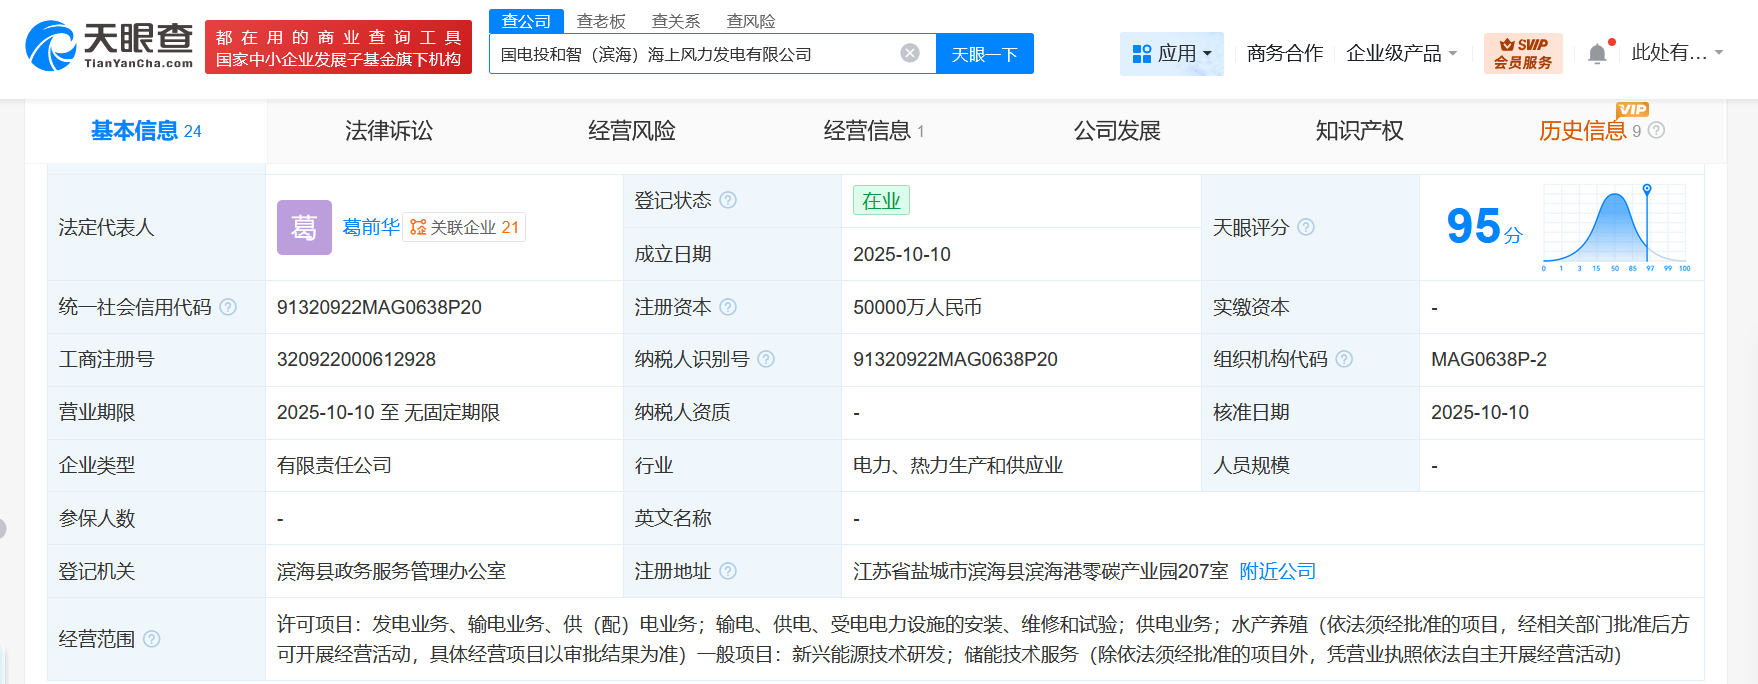1758x684 pixels.
Task: Open the notification bell
Action: click(x=1597, y=54)
